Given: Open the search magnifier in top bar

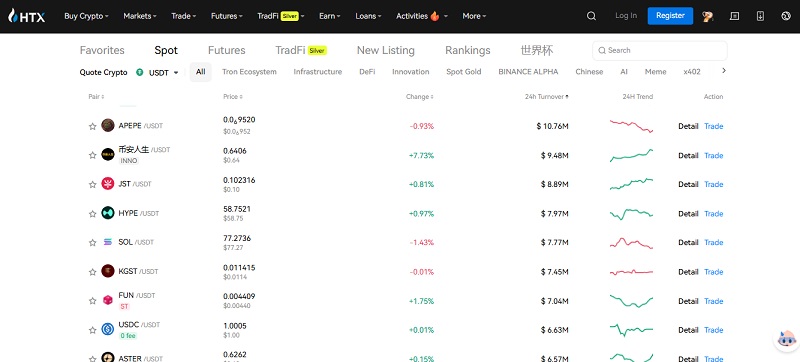Looking at the screenshot, I should (x=591, y=16).
